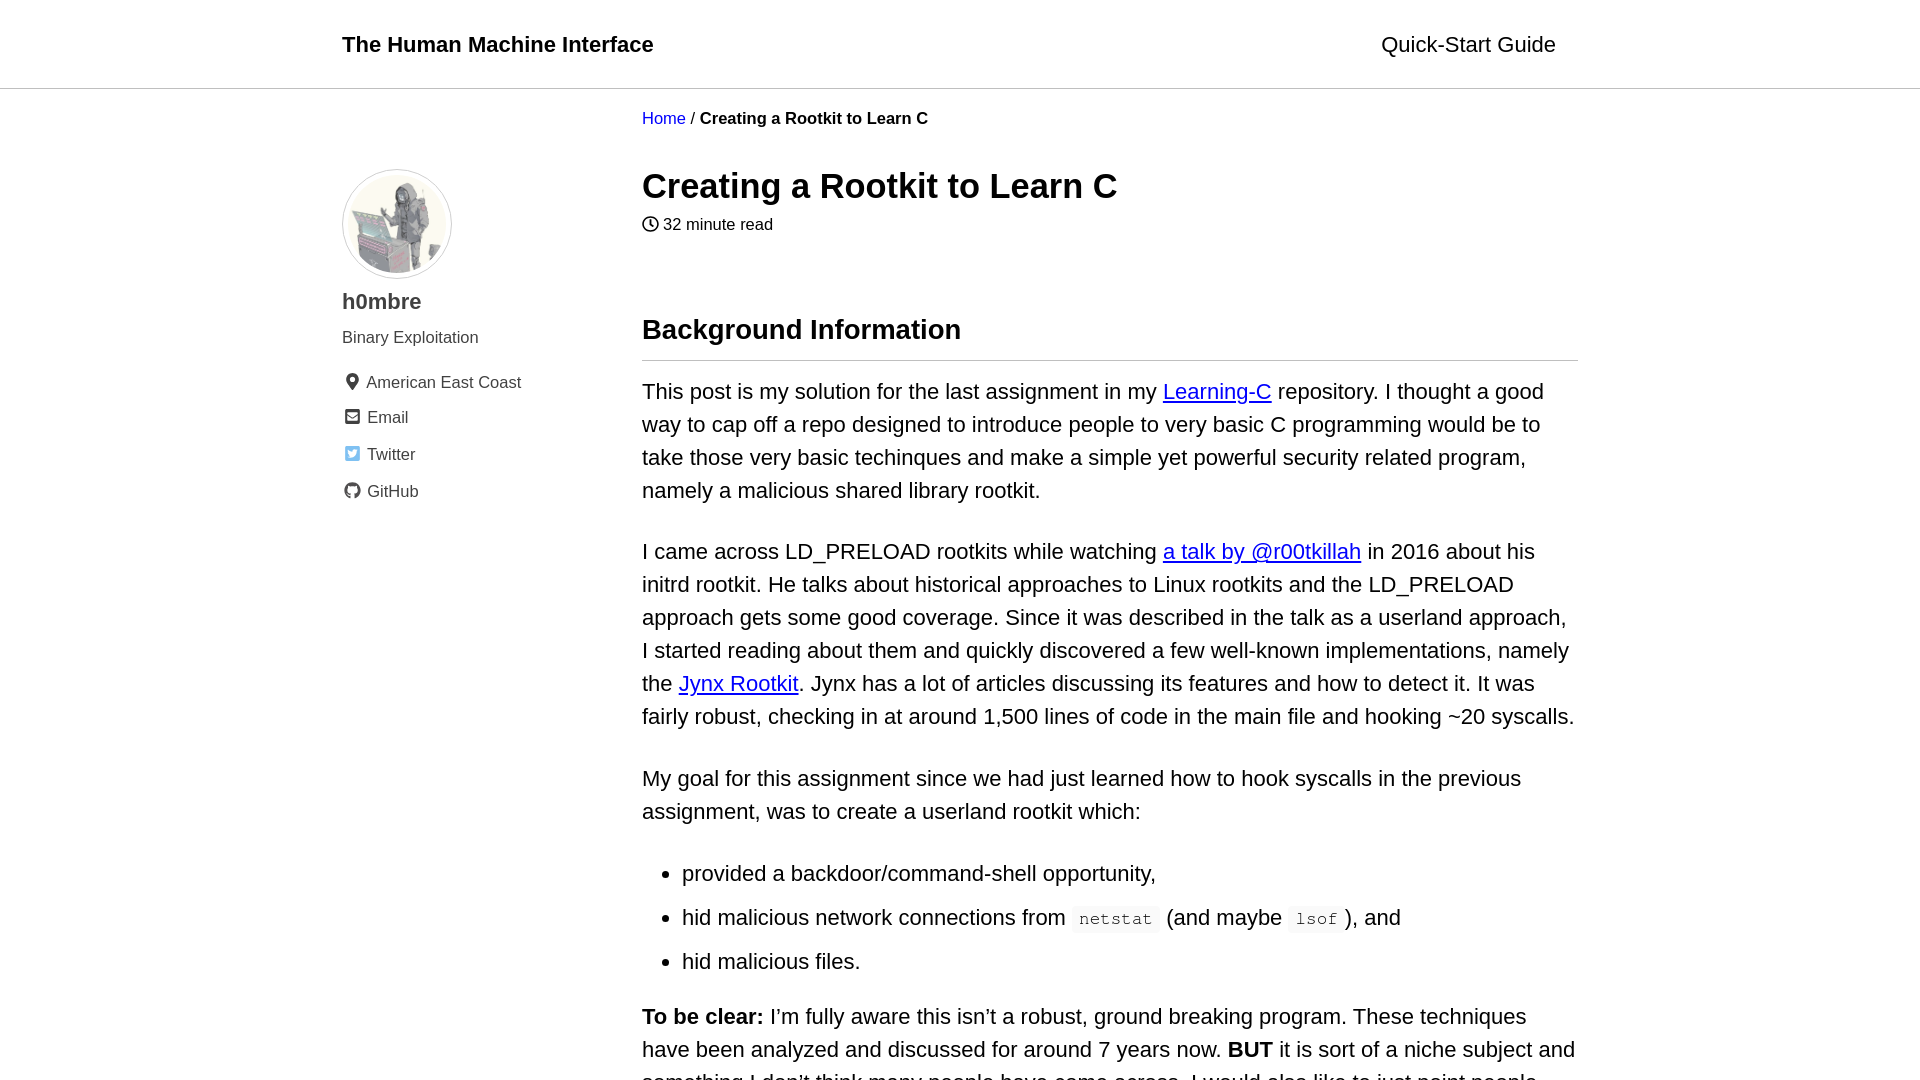Expand the h0mbre author profile section
1920x1080 pixels.
pyautogui.click(x=381, y=301)
